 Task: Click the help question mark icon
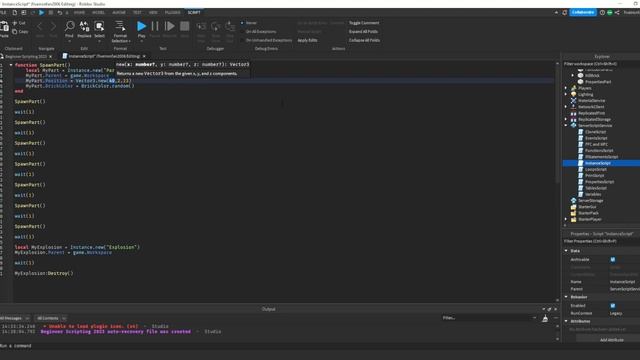[x=602, y=13]
